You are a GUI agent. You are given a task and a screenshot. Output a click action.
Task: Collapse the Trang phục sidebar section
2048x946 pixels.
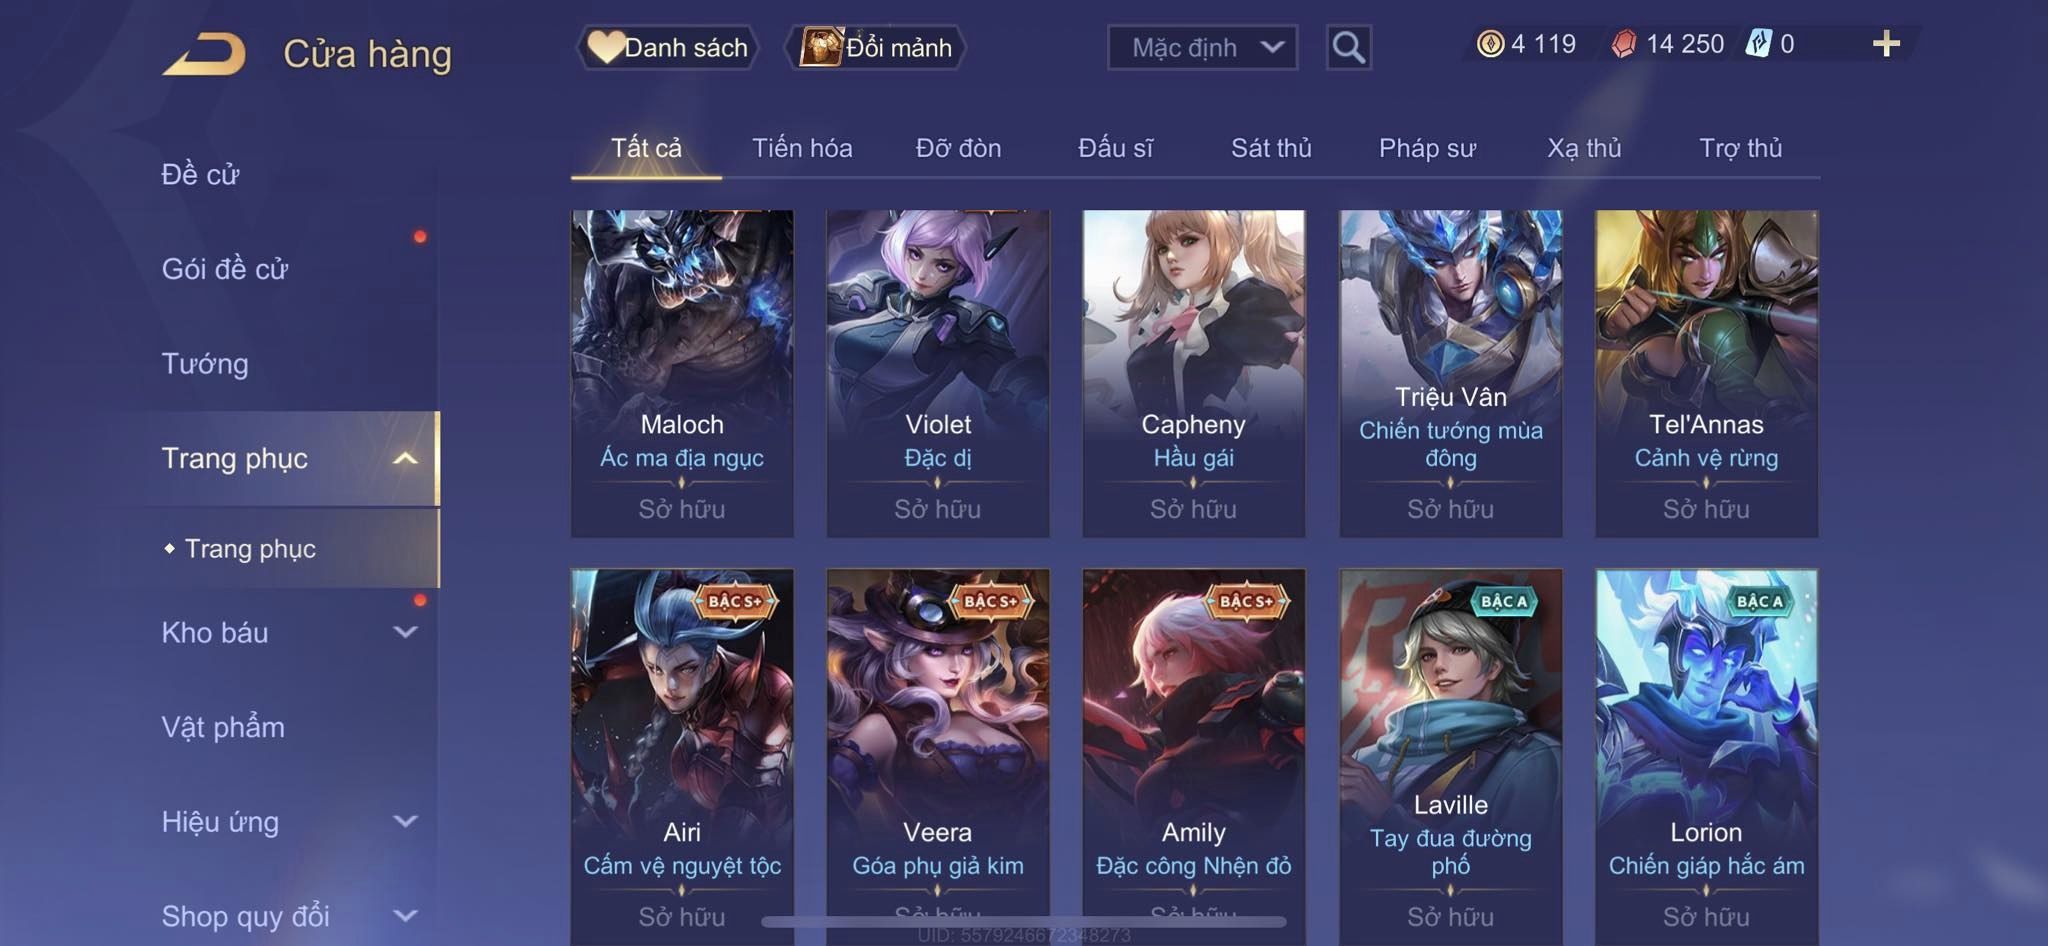(405, 459)
